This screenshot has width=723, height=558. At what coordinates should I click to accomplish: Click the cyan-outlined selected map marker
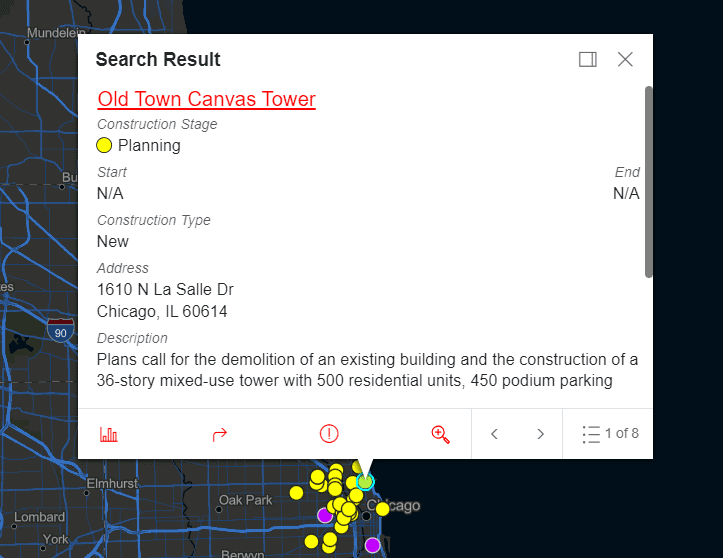click(365, 482)
